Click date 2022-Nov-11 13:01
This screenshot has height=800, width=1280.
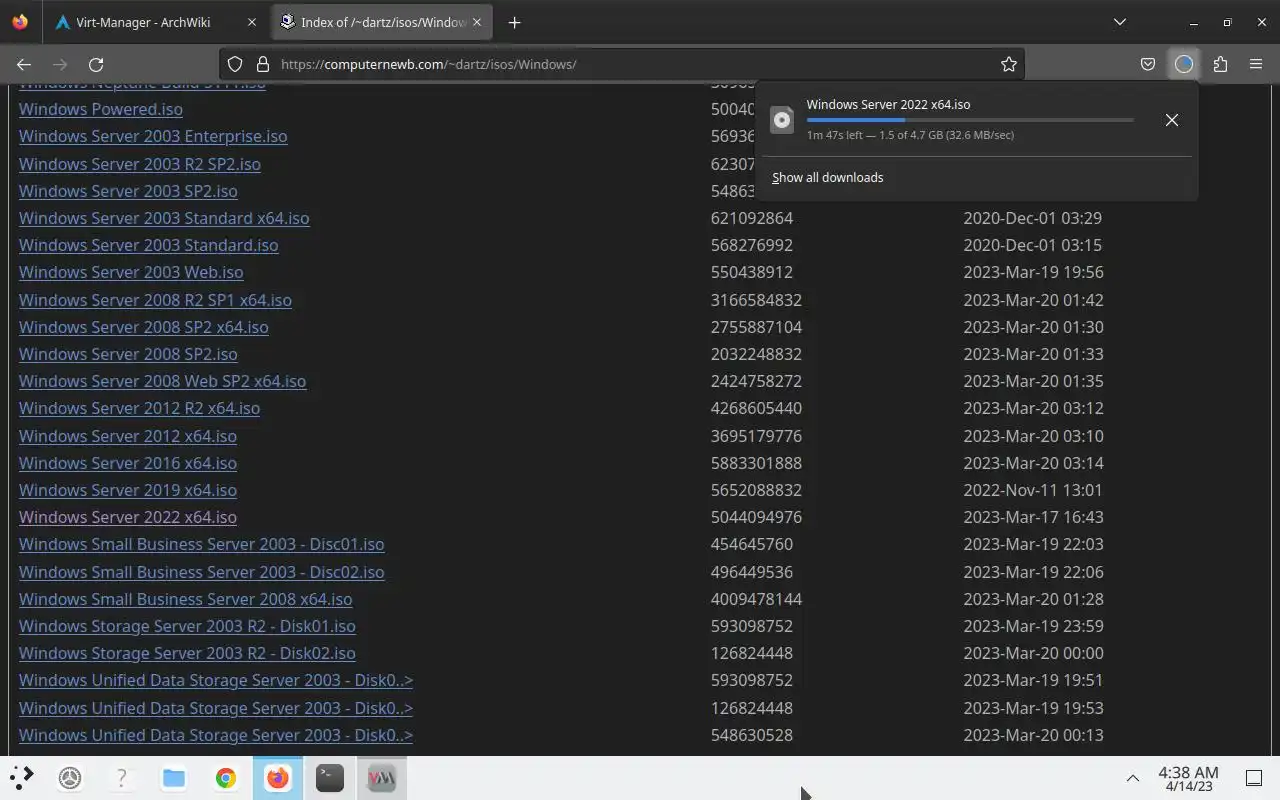click(1033, 490)
